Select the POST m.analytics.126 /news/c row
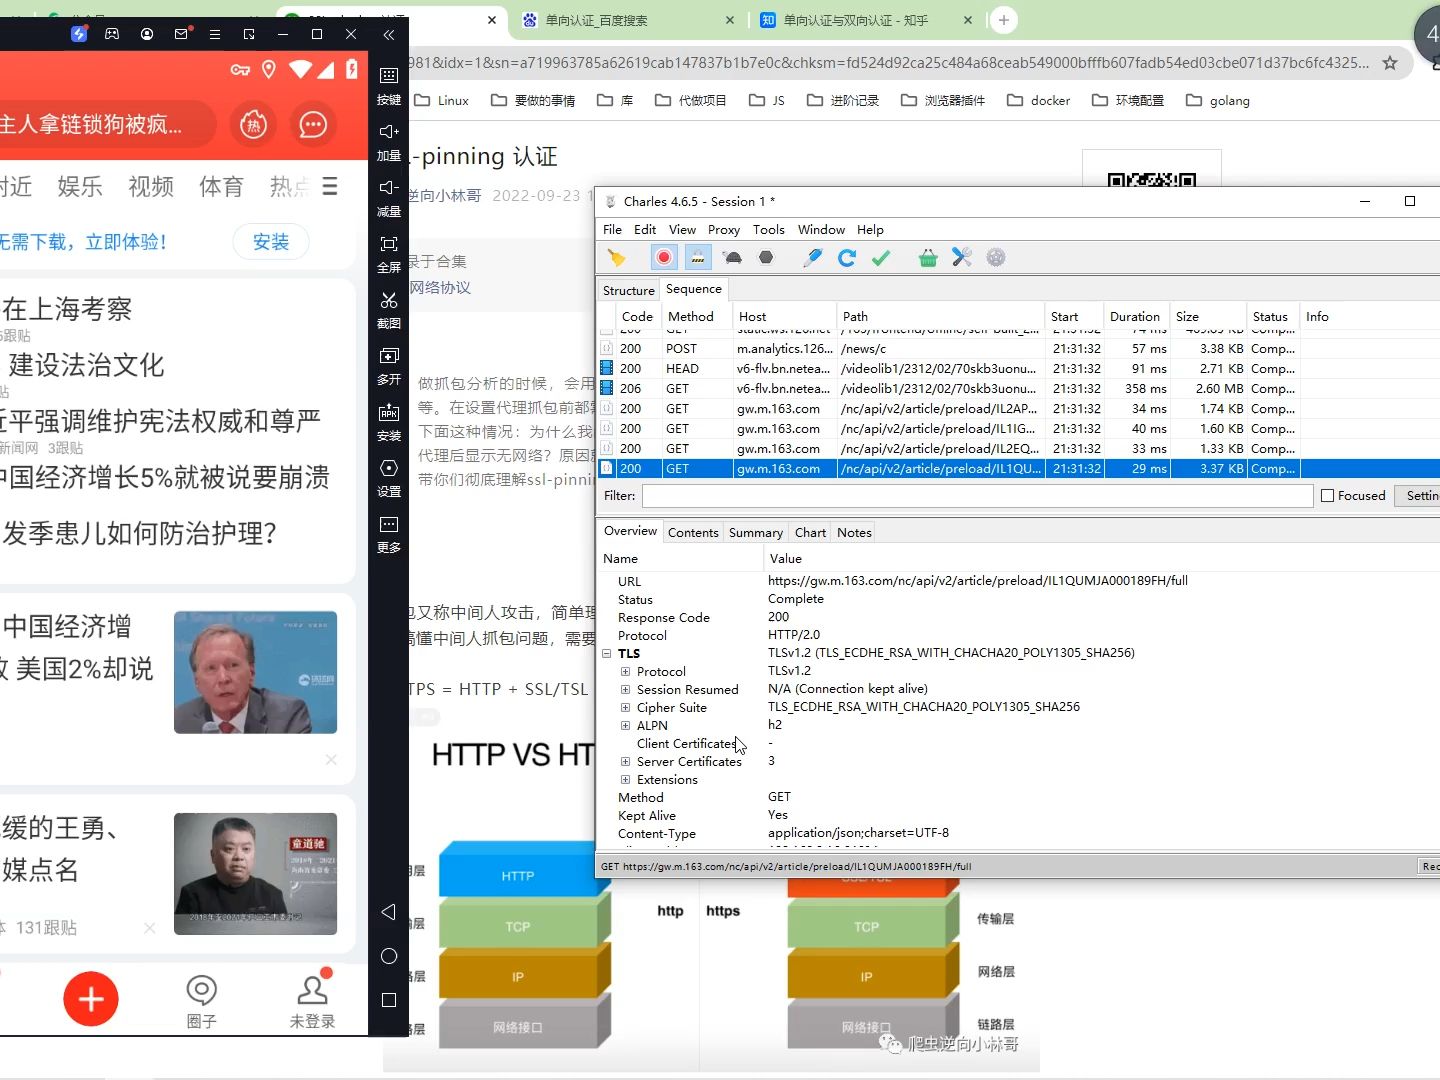The width and height of the screenshot is (1440, 1080). coord(1018,349)
